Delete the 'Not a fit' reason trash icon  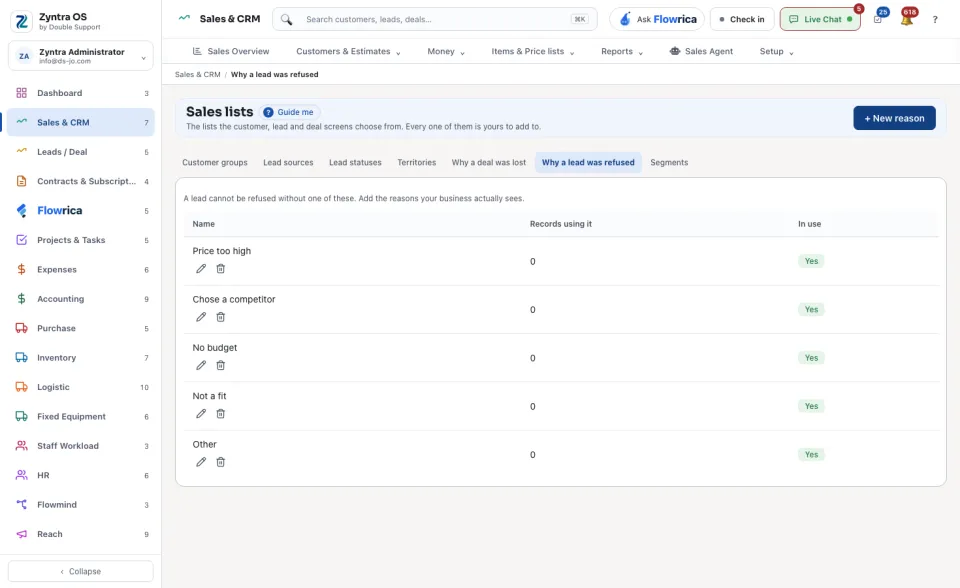[220, 414]
